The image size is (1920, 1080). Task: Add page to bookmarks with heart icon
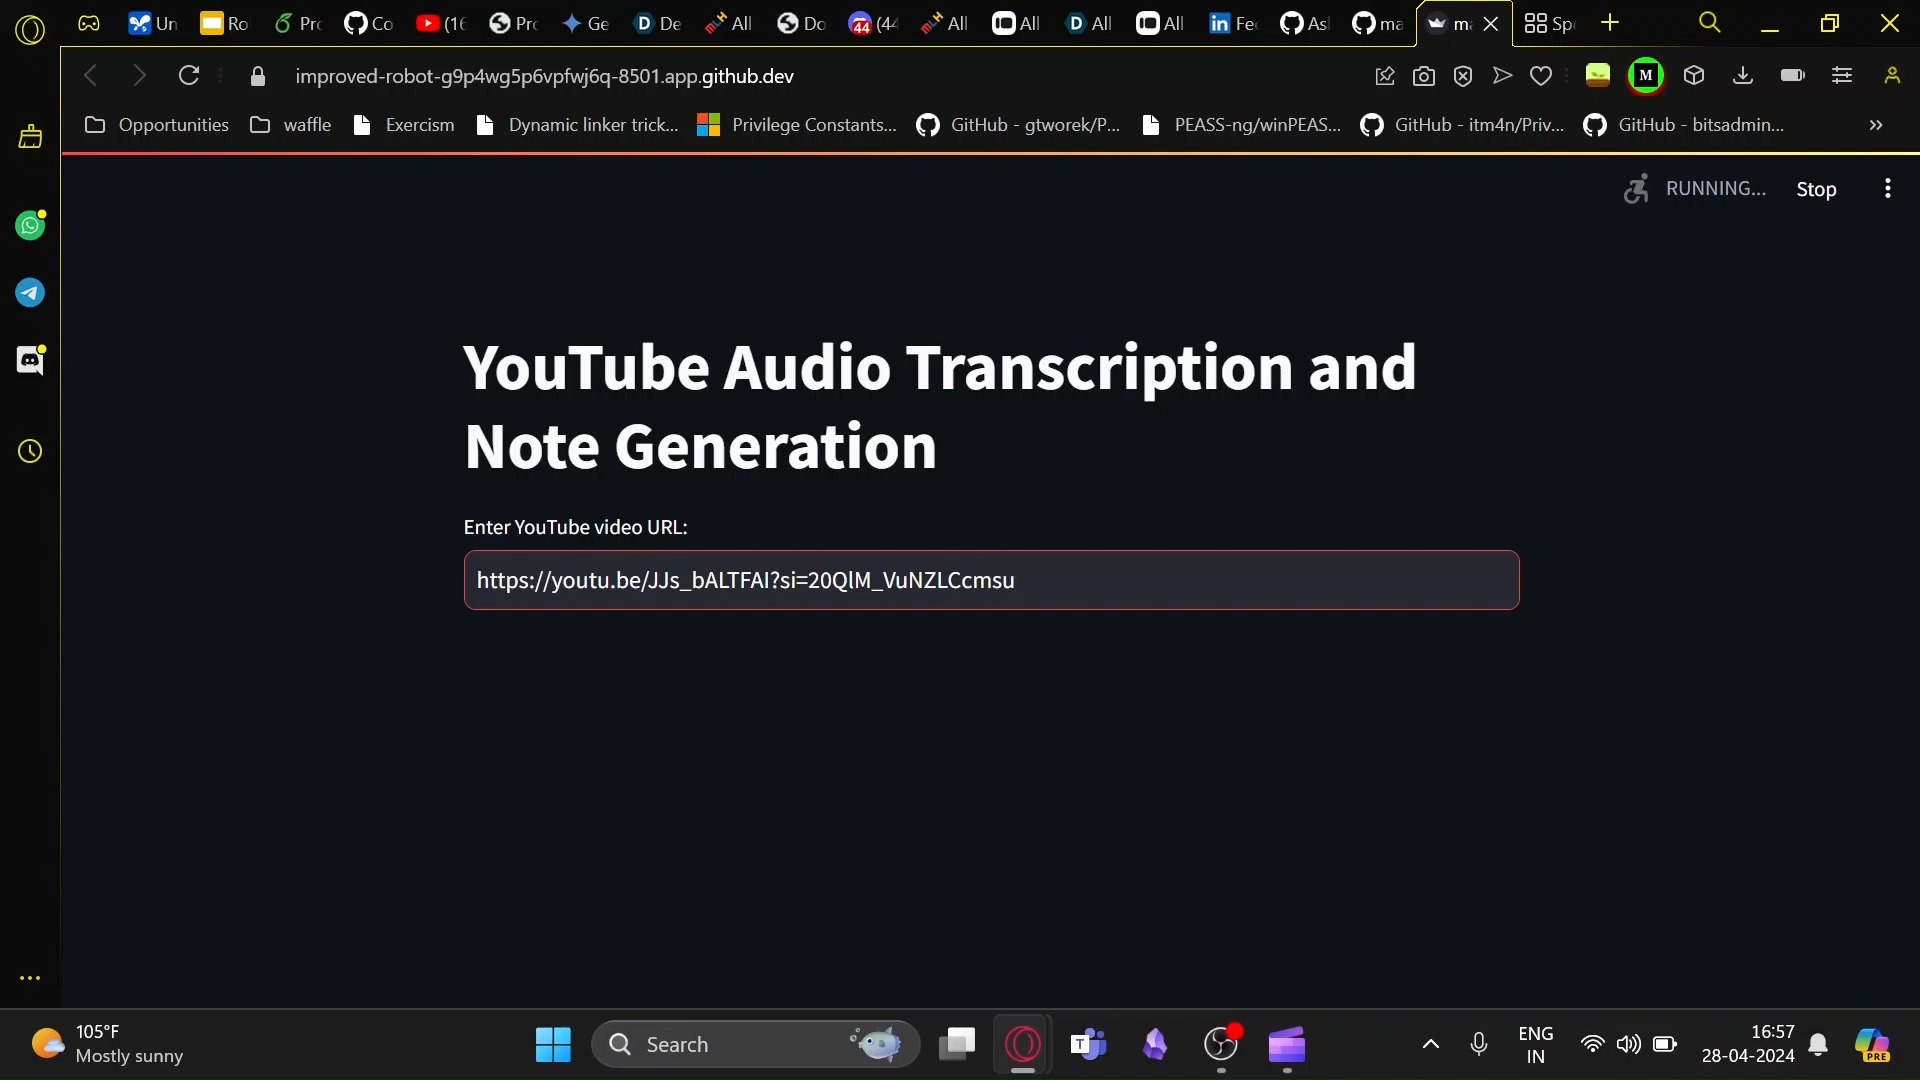(1541, 76)
